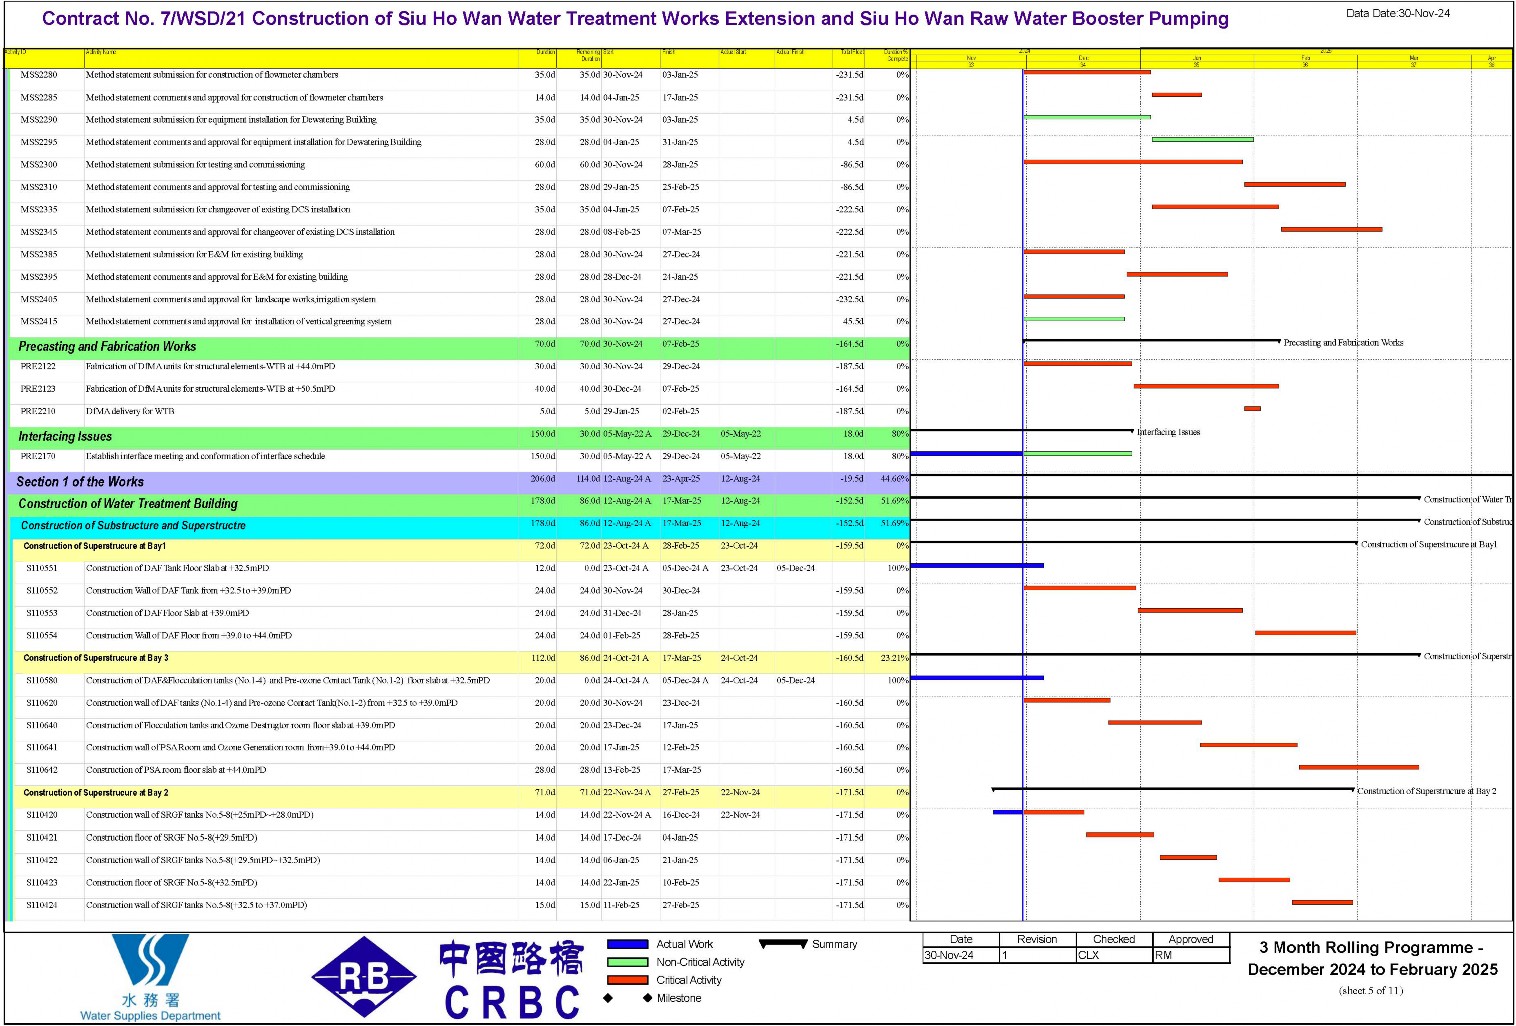
Task: Select activity ID MSS2310
Action: [x=39, y=188]
